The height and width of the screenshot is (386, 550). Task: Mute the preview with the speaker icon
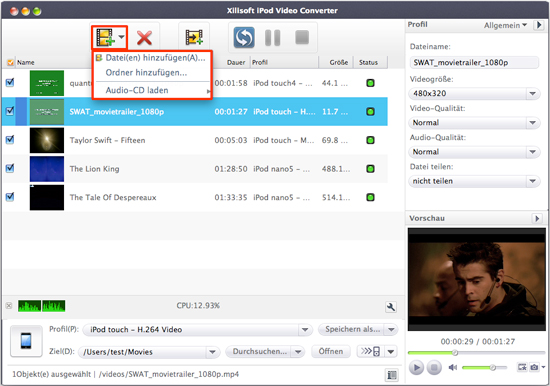[x=453, y=367]
